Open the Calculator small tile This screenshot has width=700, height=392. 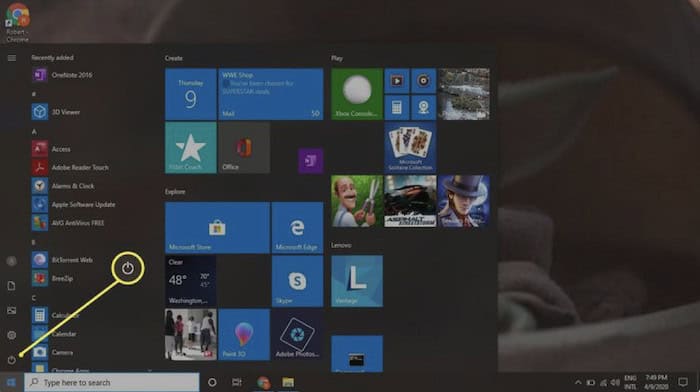tap(397, 108)
